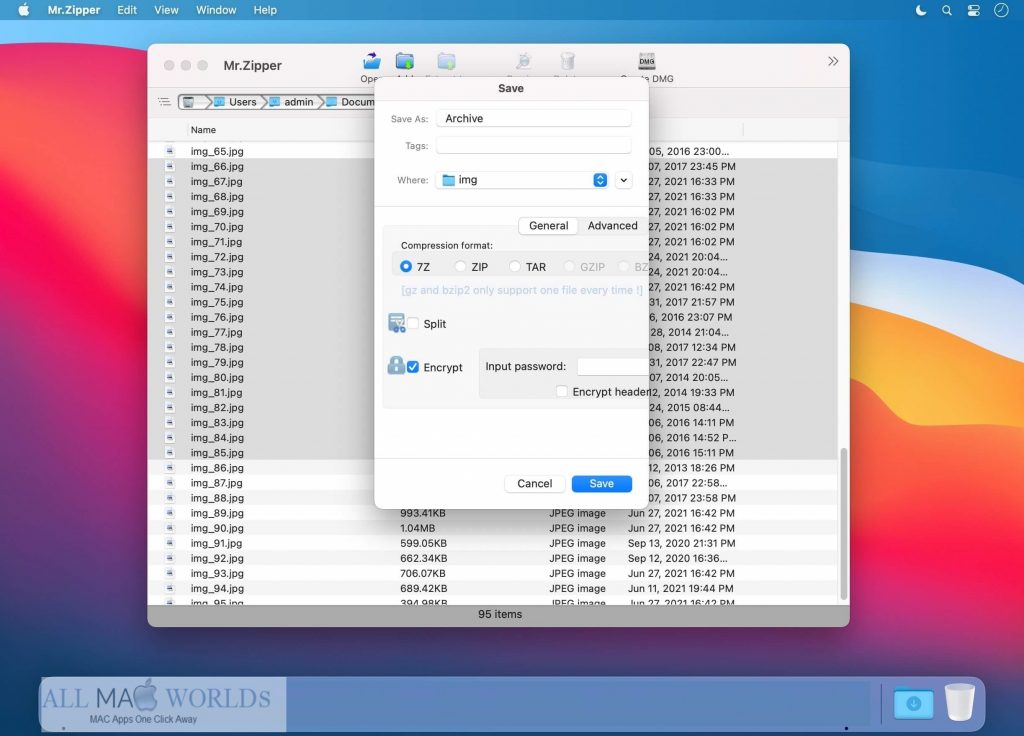Switch to the General tab
The height and width of the screenshot is (736, 1024).
click(548, 225)
